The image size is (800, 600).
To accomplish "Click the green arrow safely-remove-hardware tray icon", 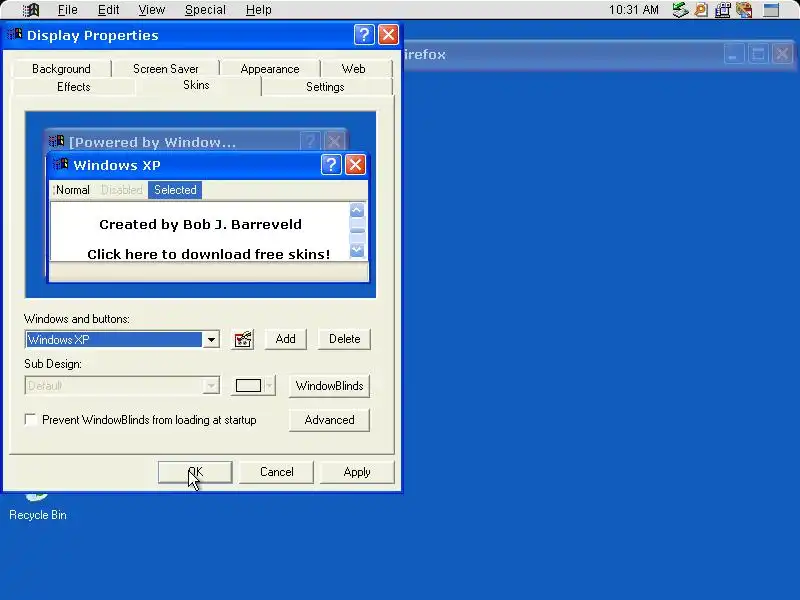I will tap(680, 10).
